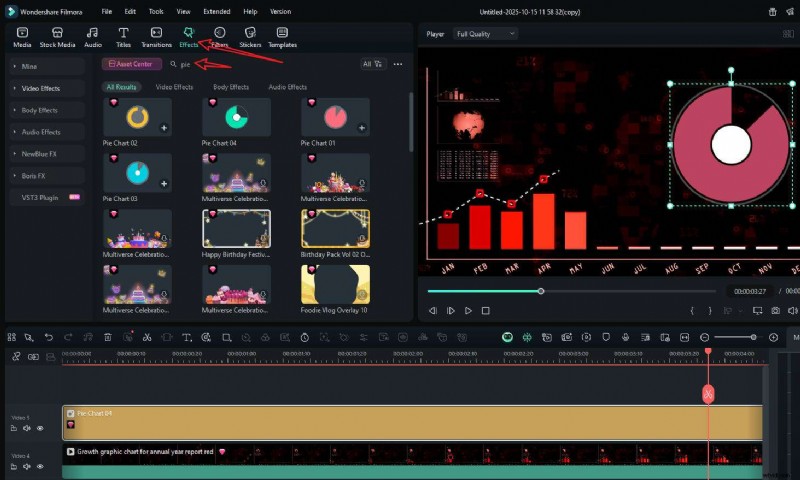The image size is (800, 480).
Task: Expand the Video Effects category
Action: coord(47,88)
